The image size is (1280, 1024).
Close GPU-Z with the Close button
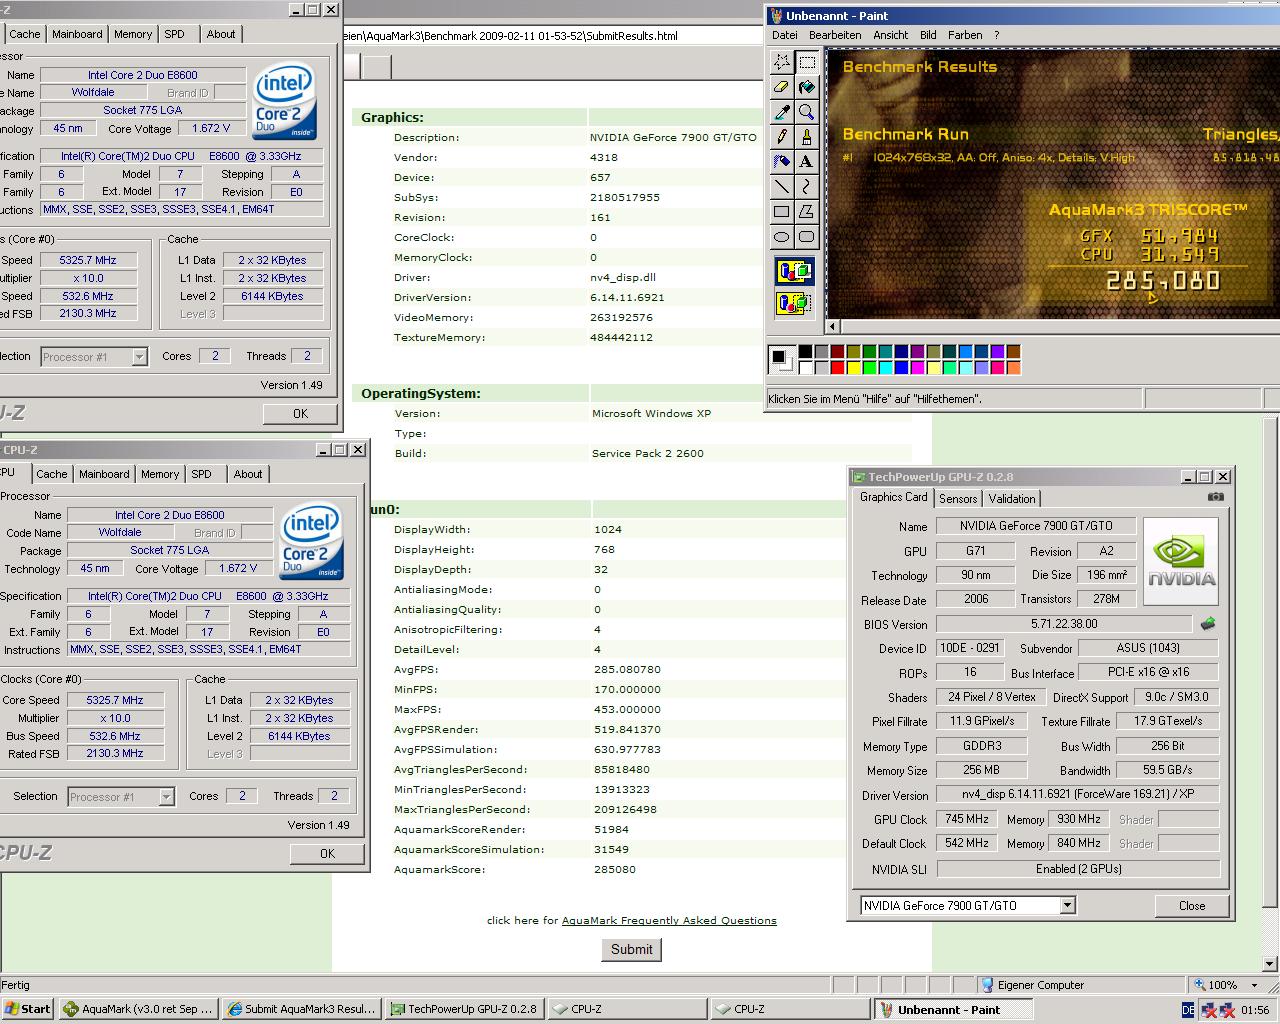click(1192, 905)
